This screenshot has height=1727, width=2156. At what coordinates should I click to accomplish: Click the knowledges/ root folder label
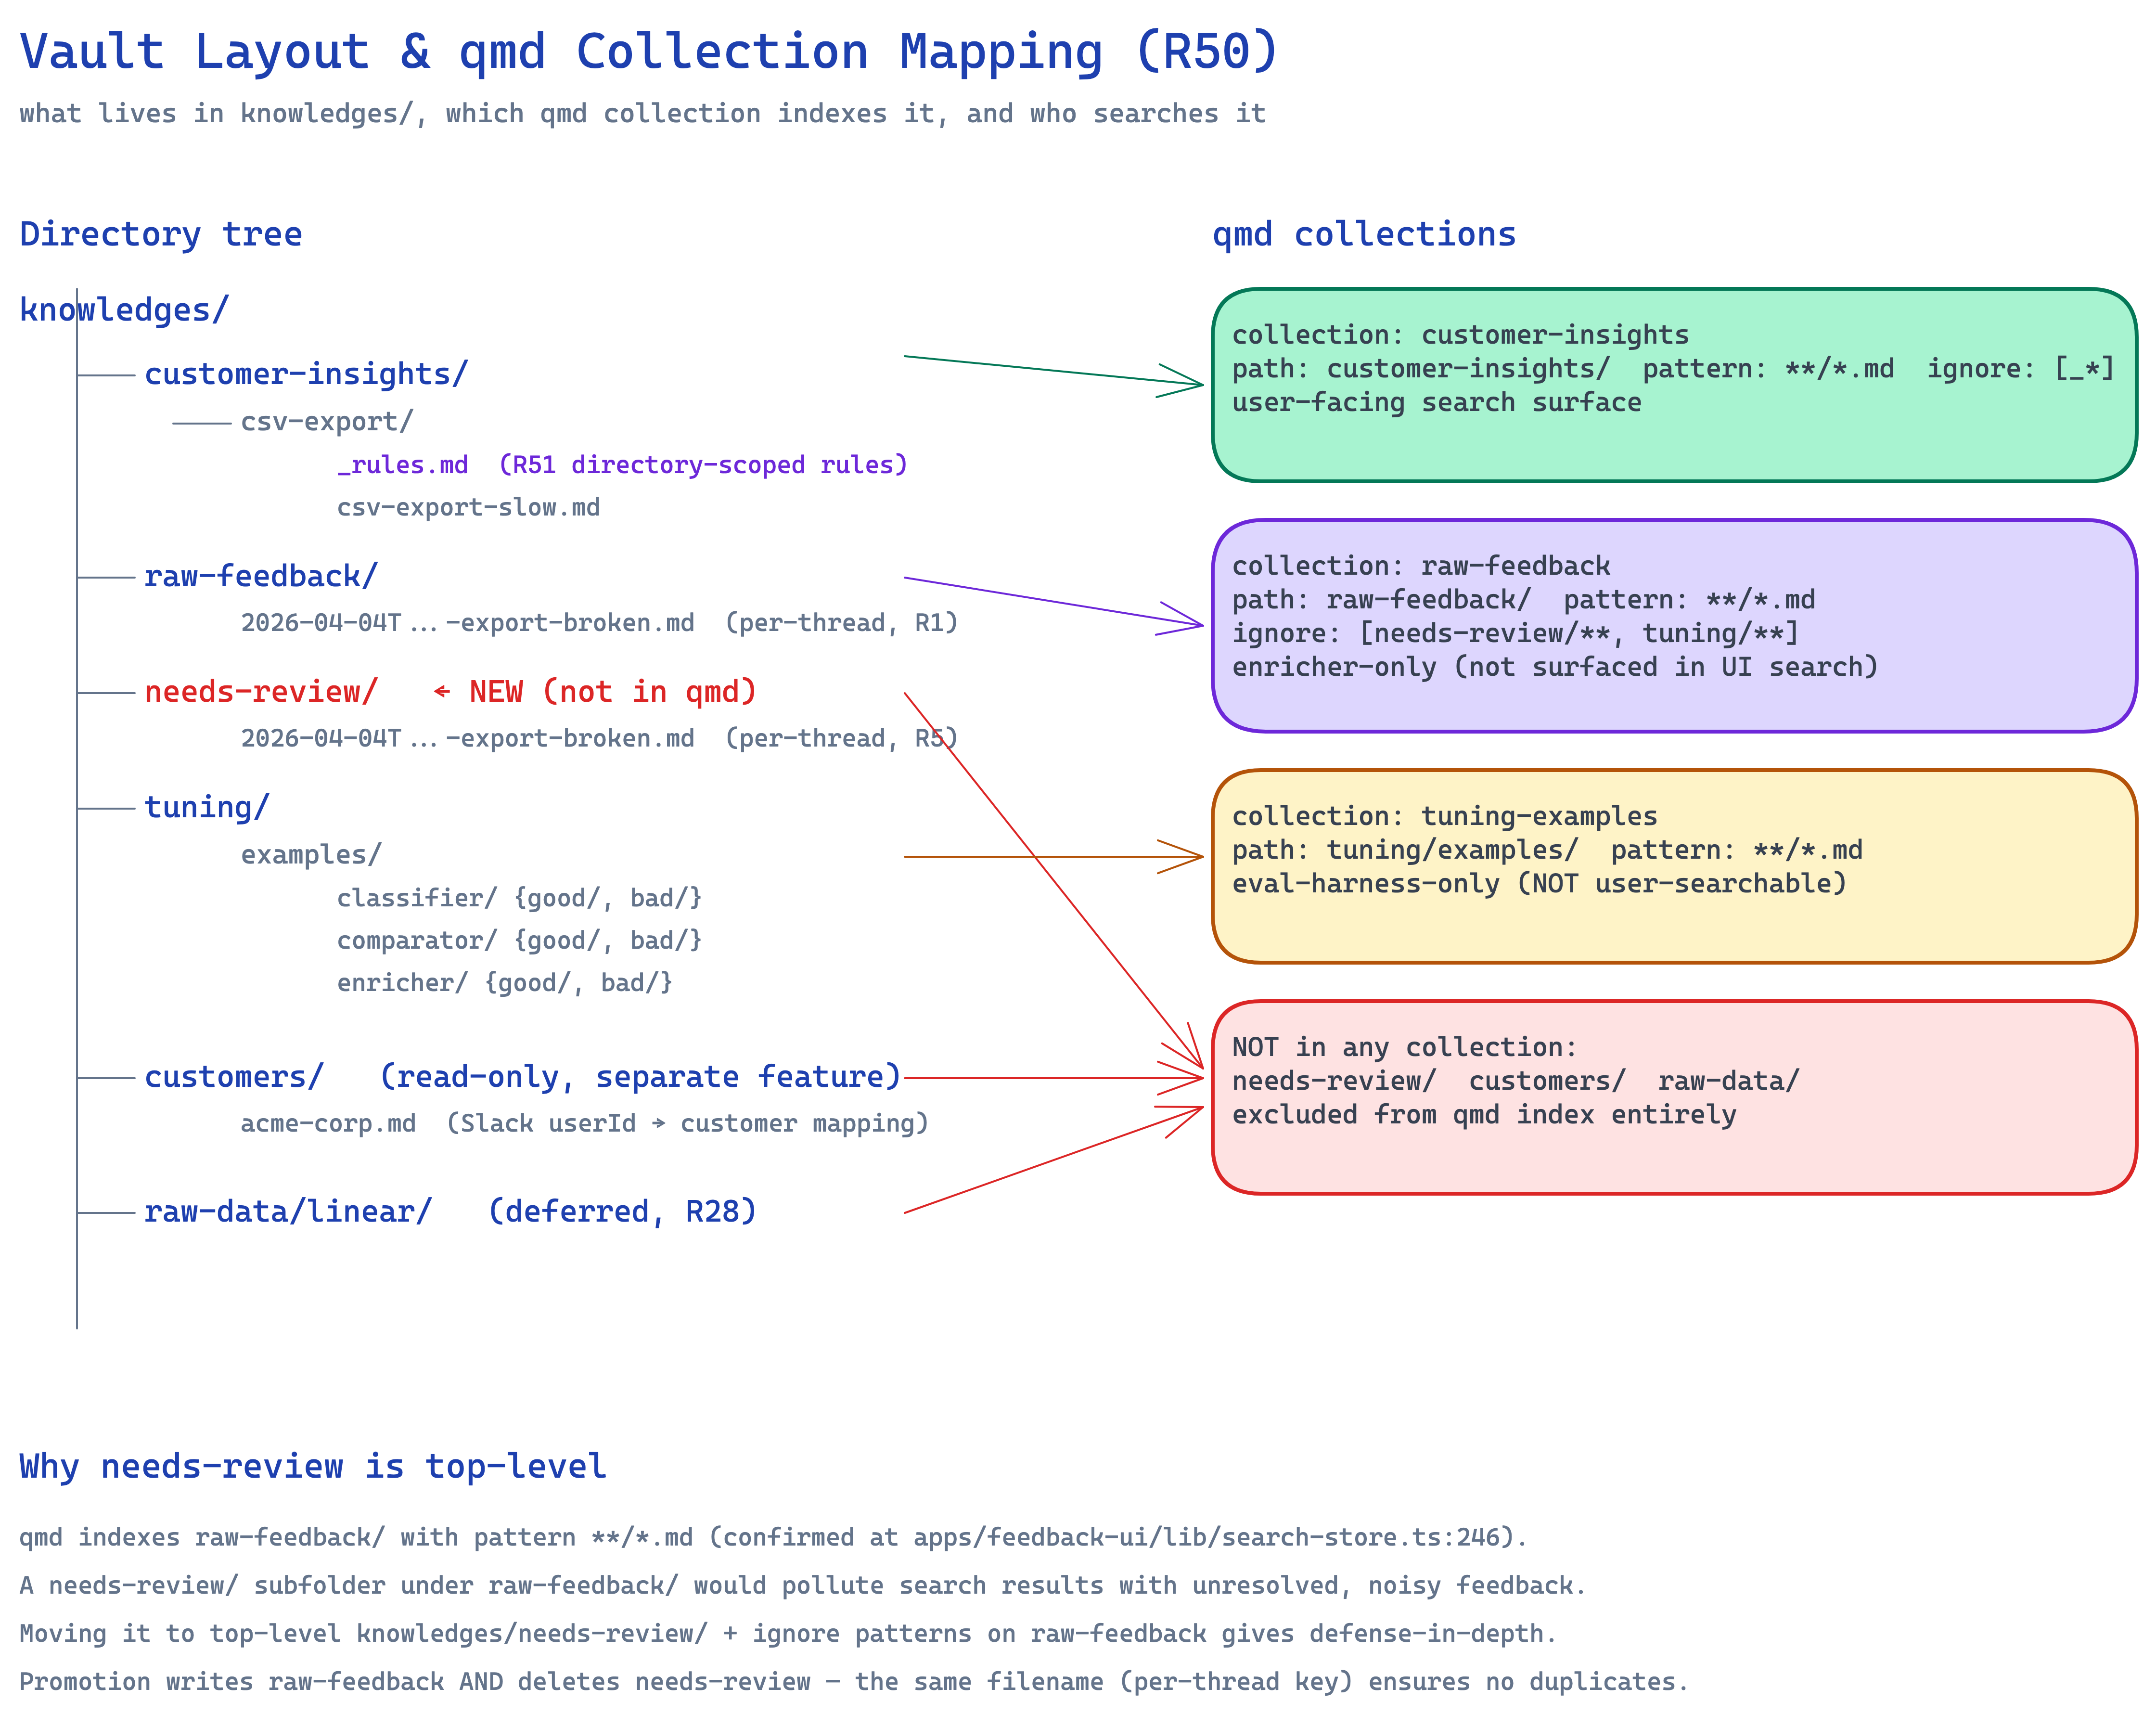pyautogui.click(x=124, y=310)
